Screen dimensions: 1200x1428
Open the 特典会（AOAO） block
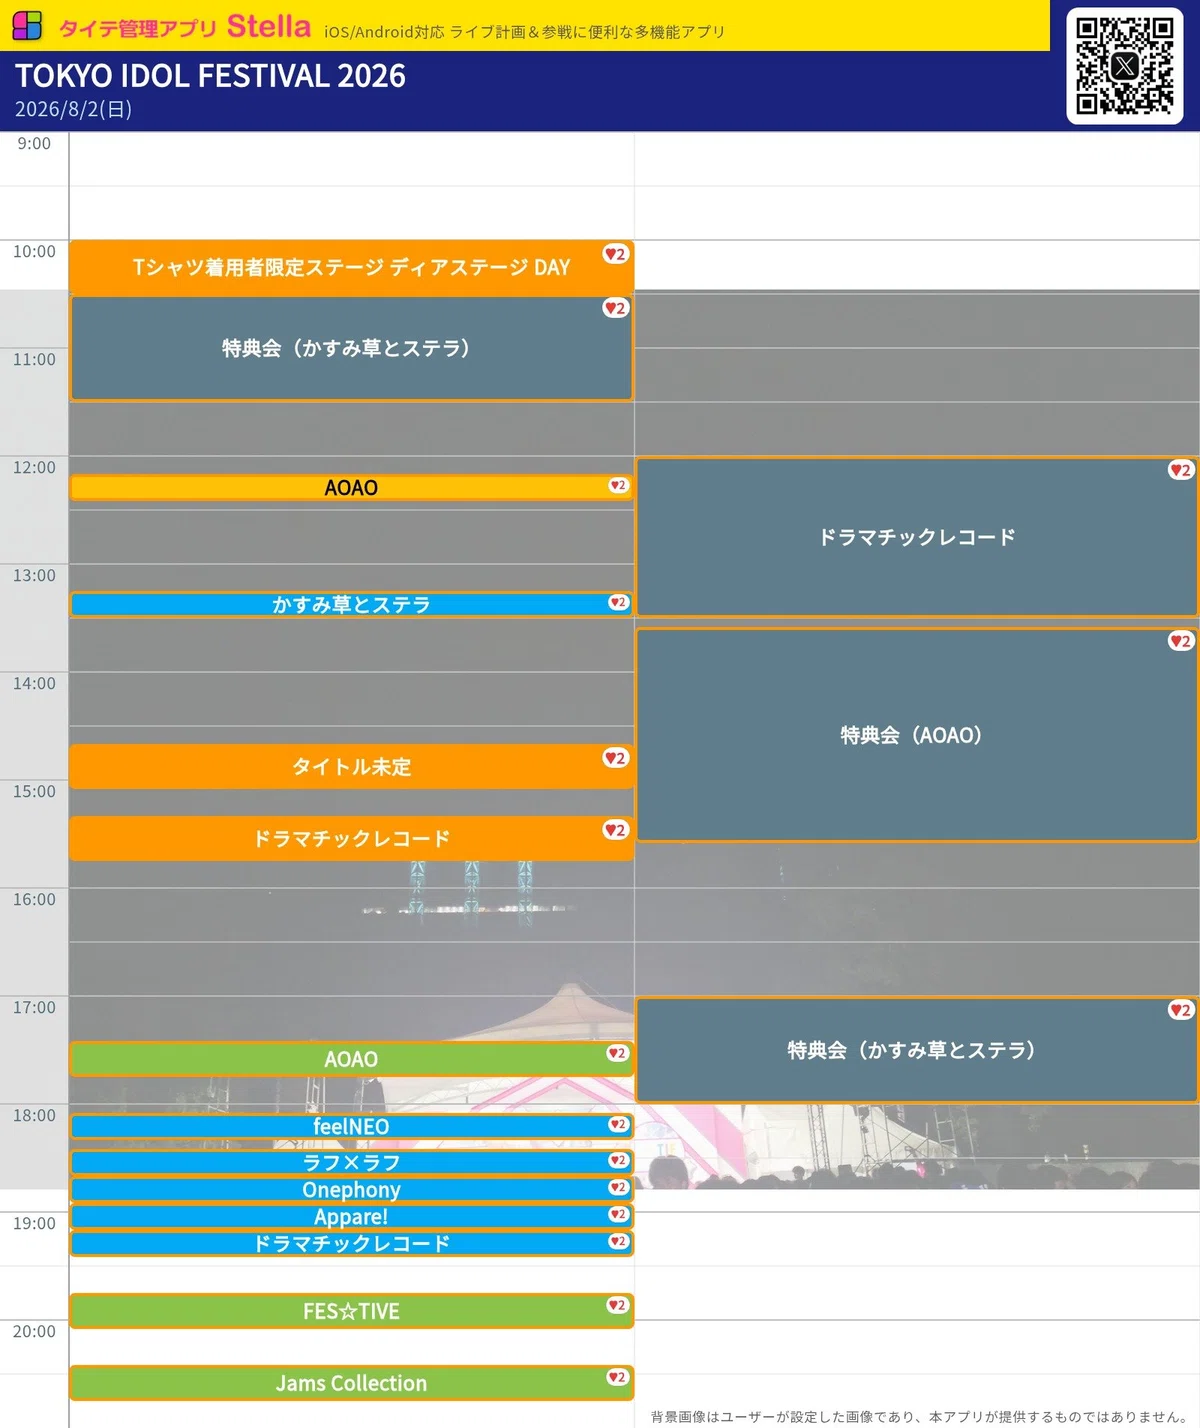click(x=917, y=735)
